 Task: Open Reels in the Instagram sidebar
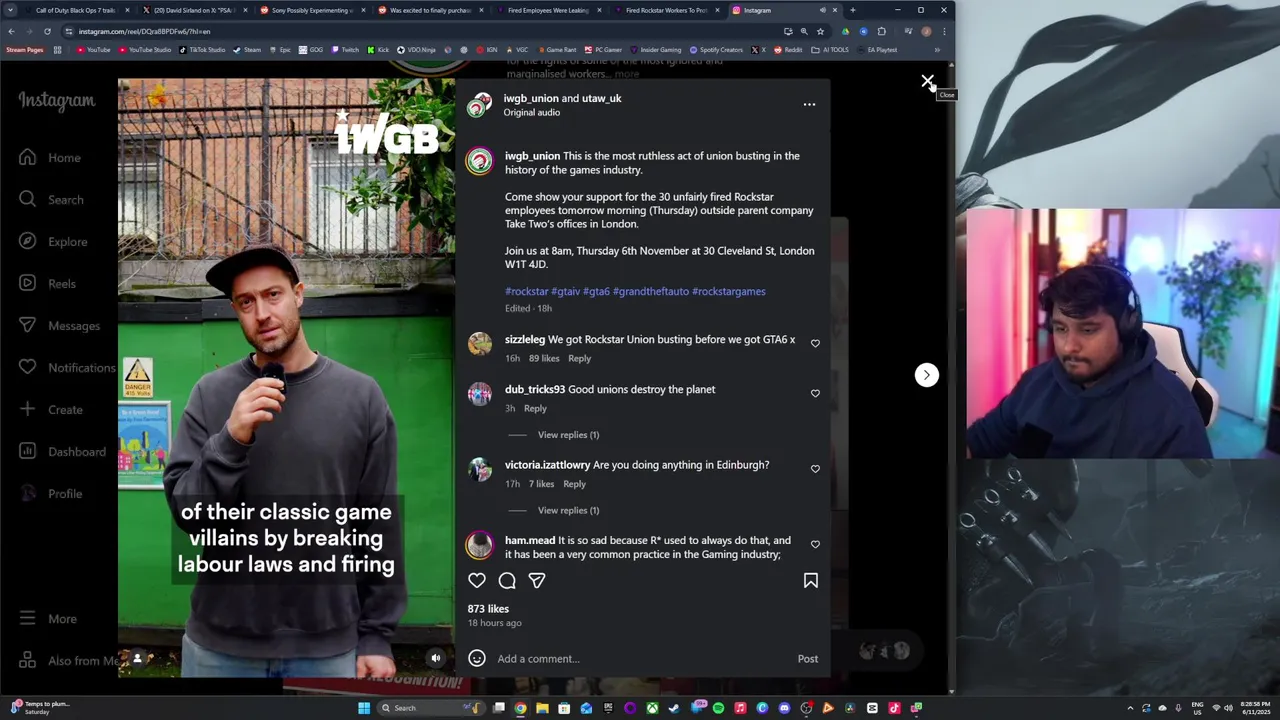(47, 284)
